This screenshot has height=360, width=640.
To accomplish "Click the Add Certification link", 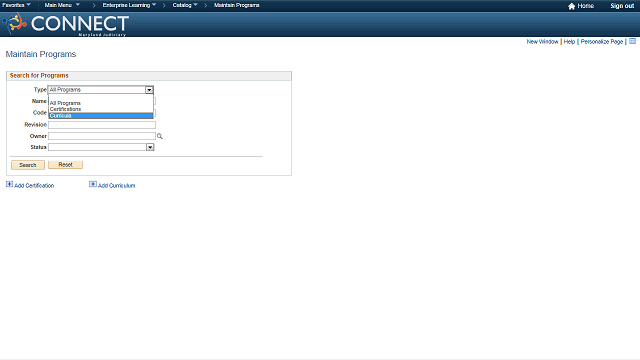I will 34,186.
